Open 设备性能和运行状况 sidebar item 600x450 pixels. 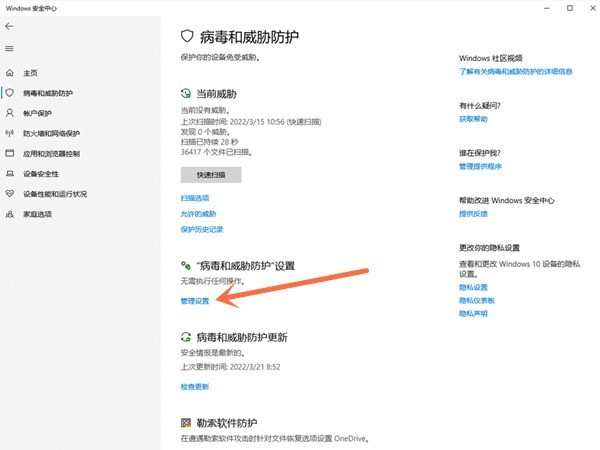(x=55, y=194)
